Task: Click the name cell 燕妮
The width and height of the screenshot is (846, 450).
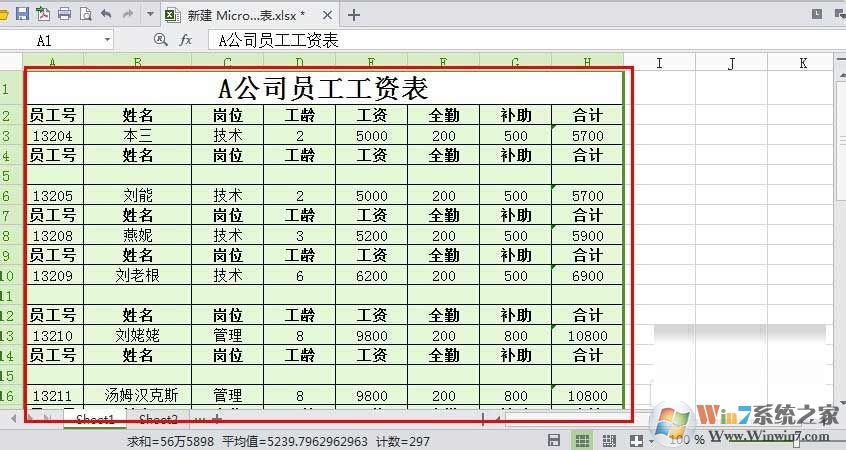Action: [x=138, y=235]
